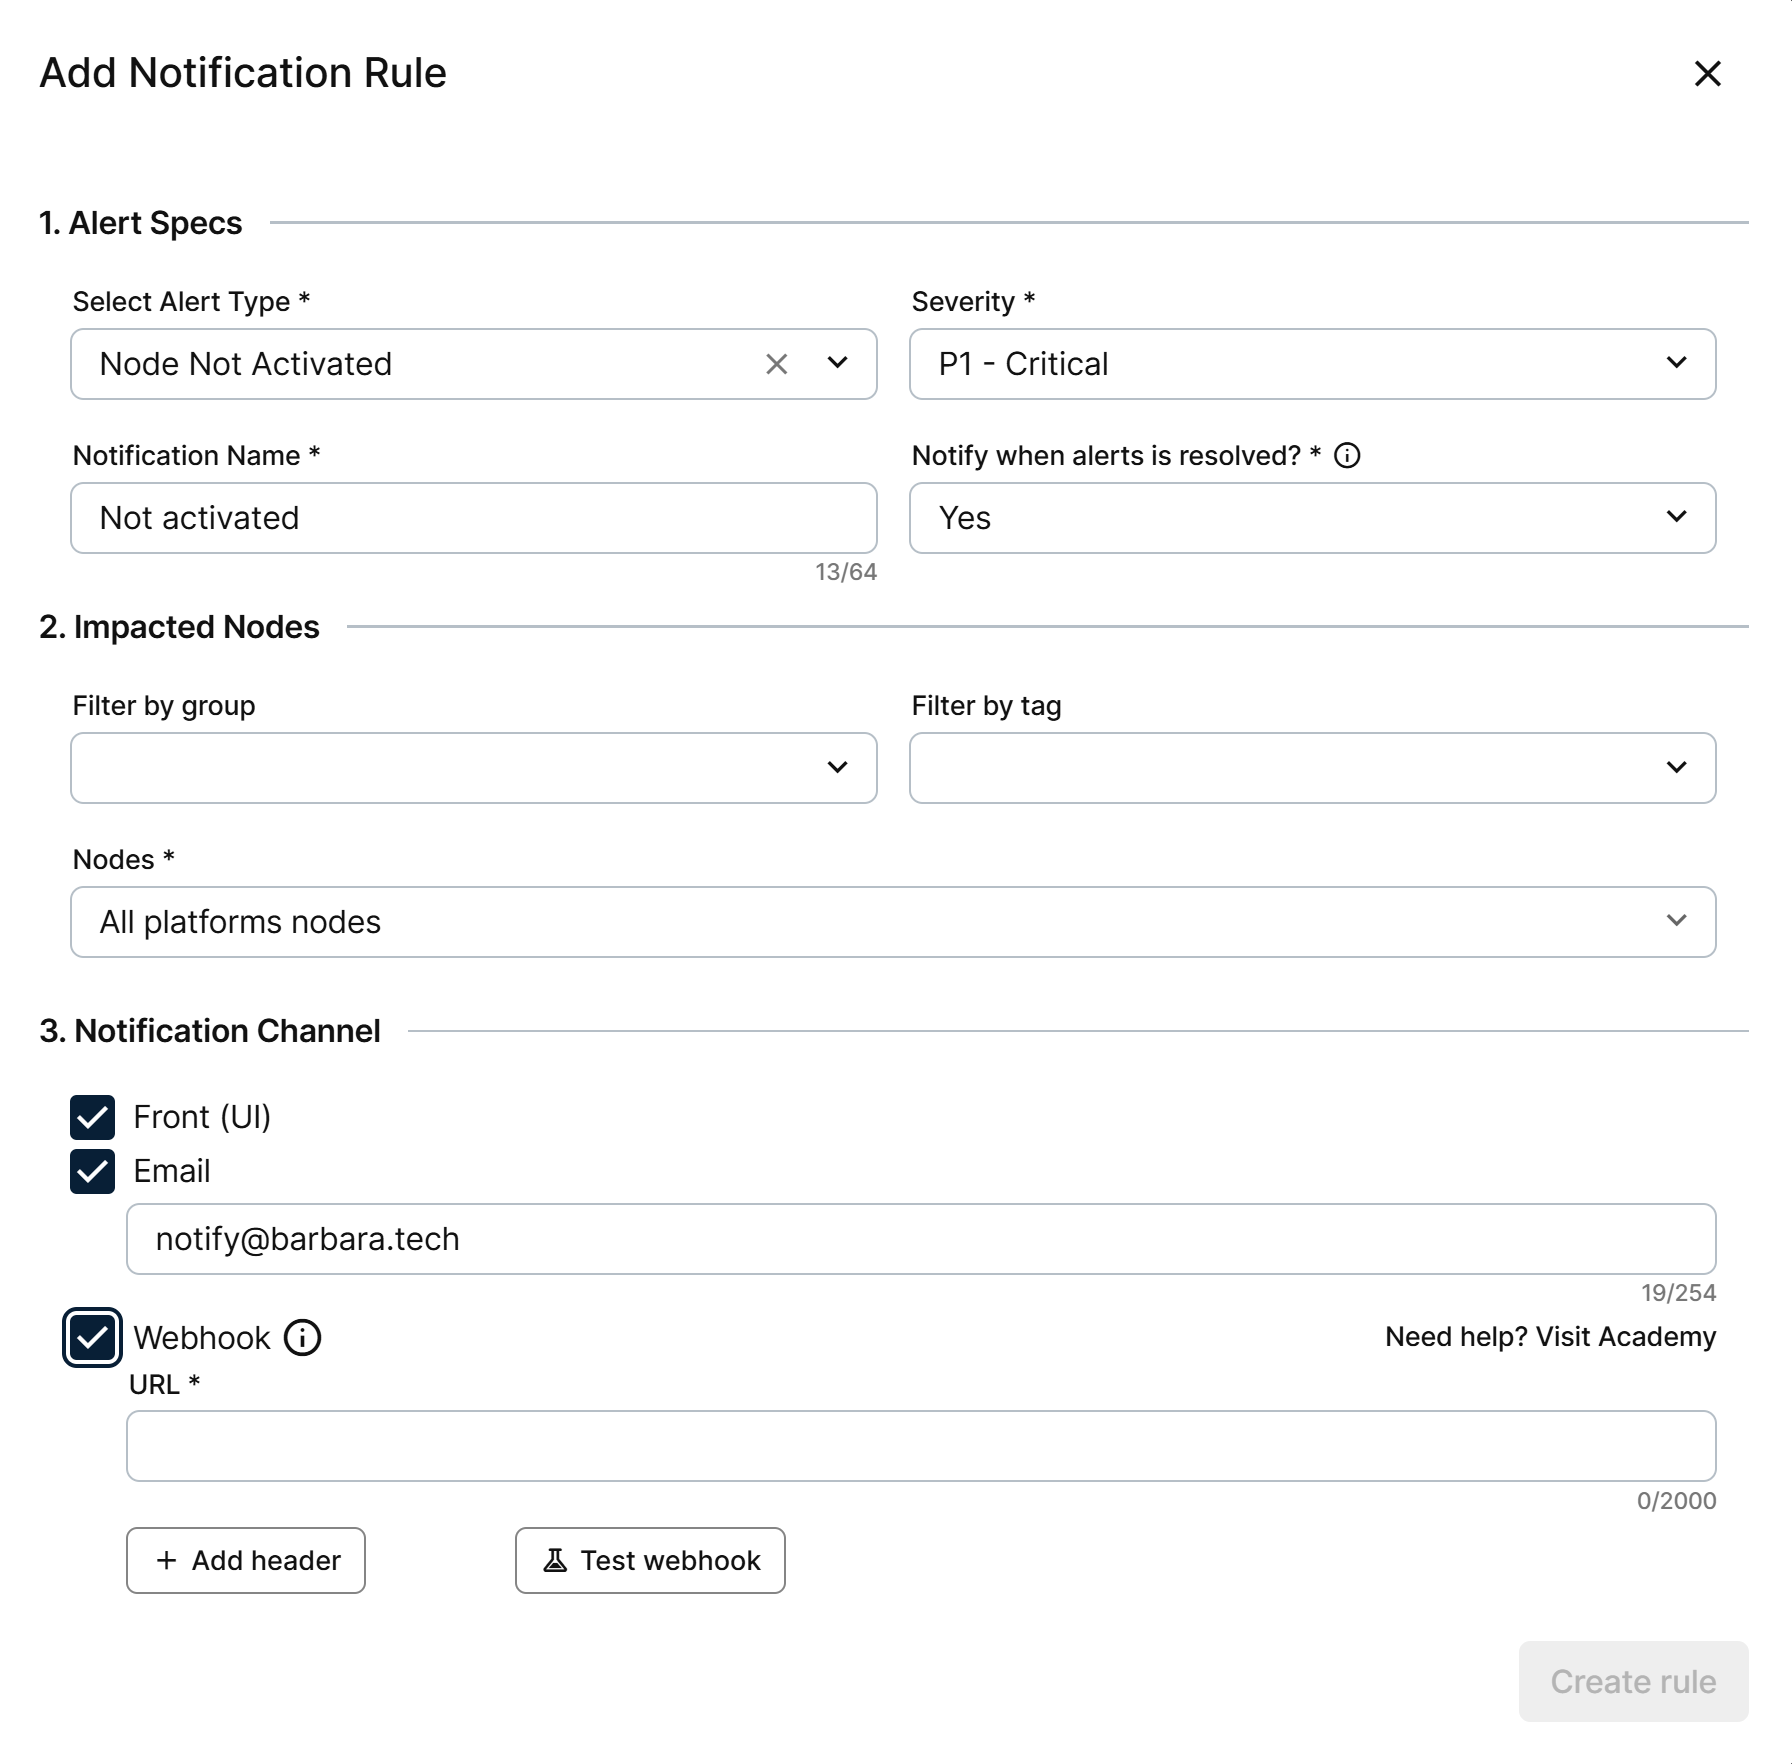Viewport: 1792px width, 1764px height.
Task: Expand the Filter by group dropdown
Action: coord(474,768)
